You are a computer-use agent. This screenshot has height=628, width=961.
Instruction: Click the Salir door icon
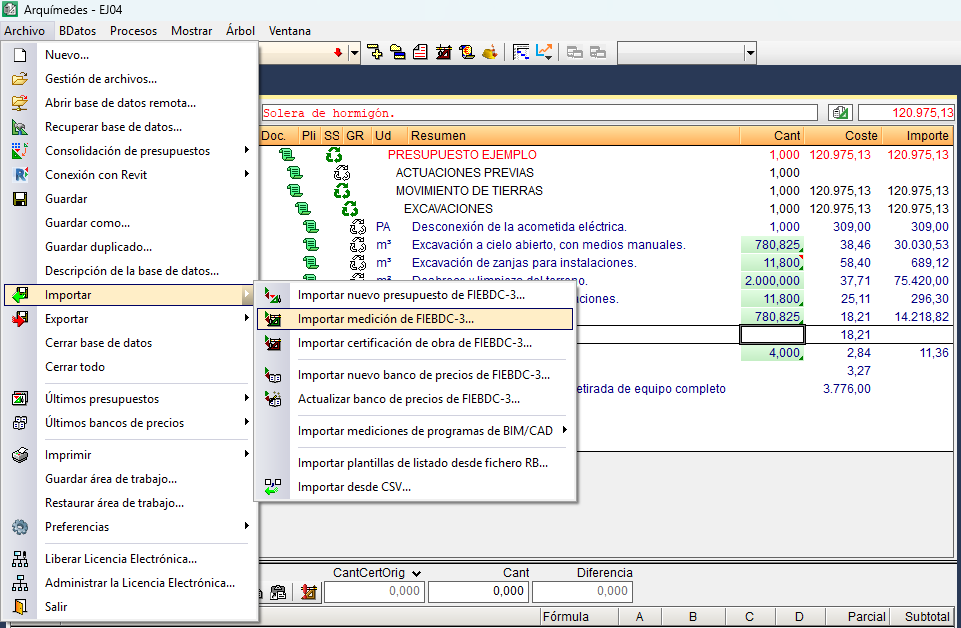click(19, 607)
